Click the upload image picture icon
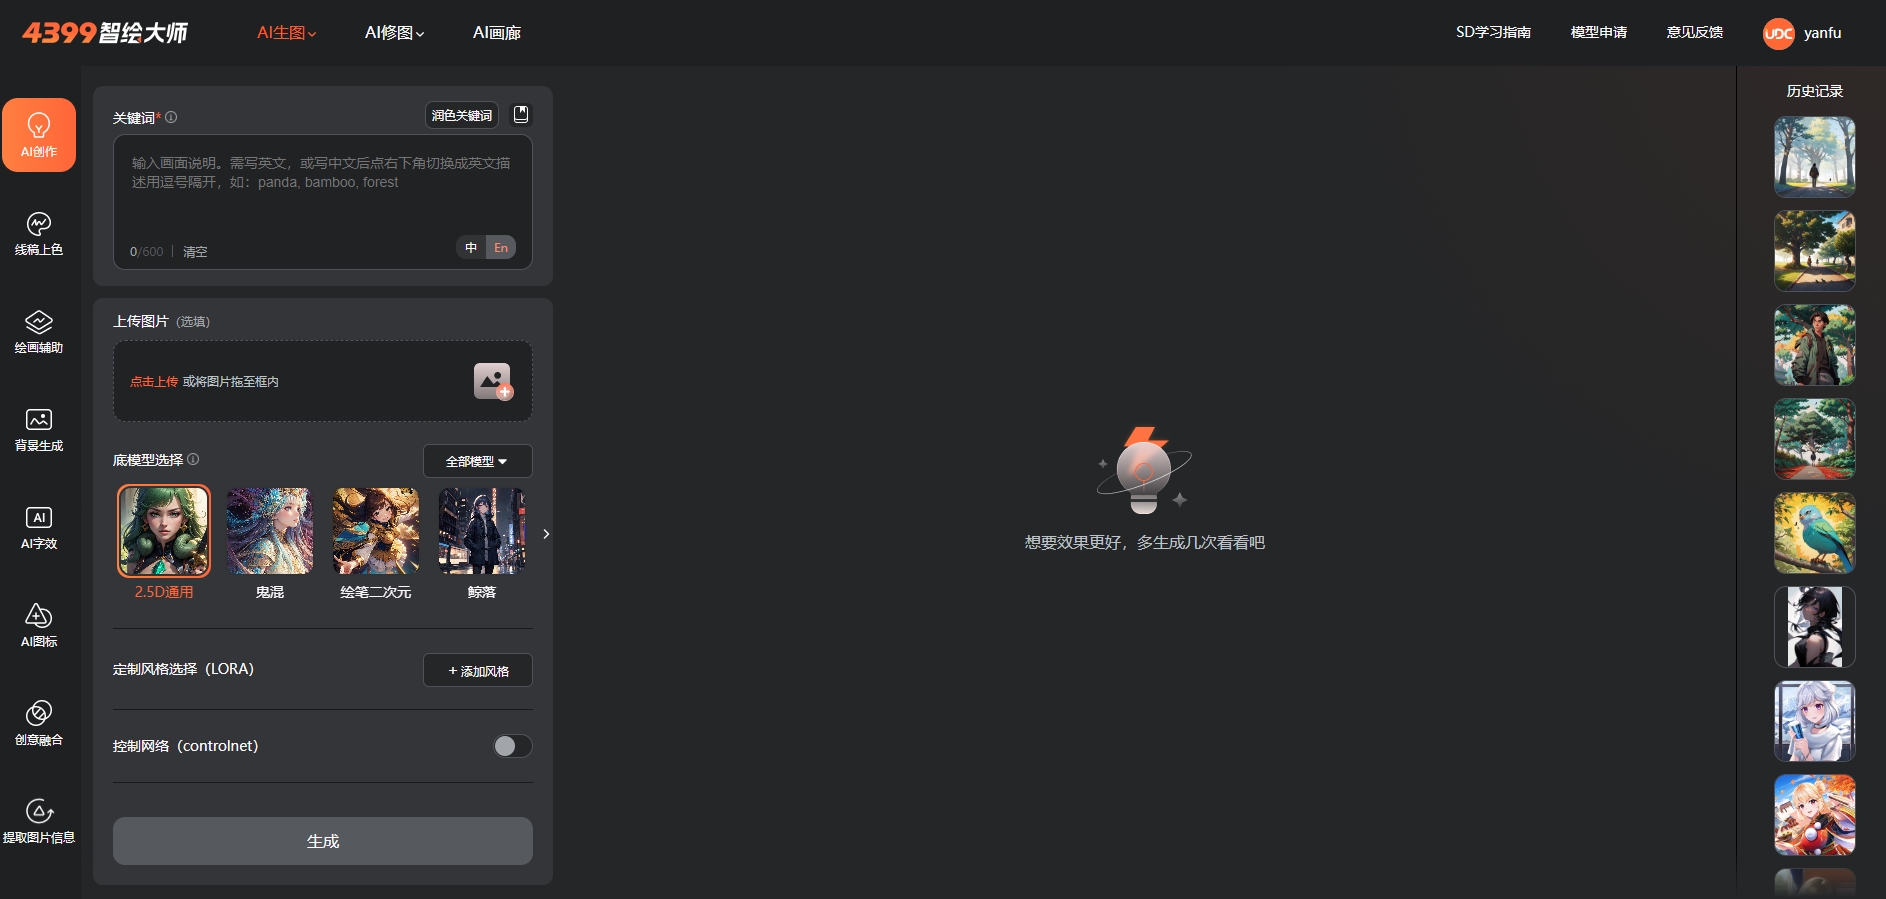Image resolution: width=1886 pixels, height=899 pixels. (x=492, y=381)
